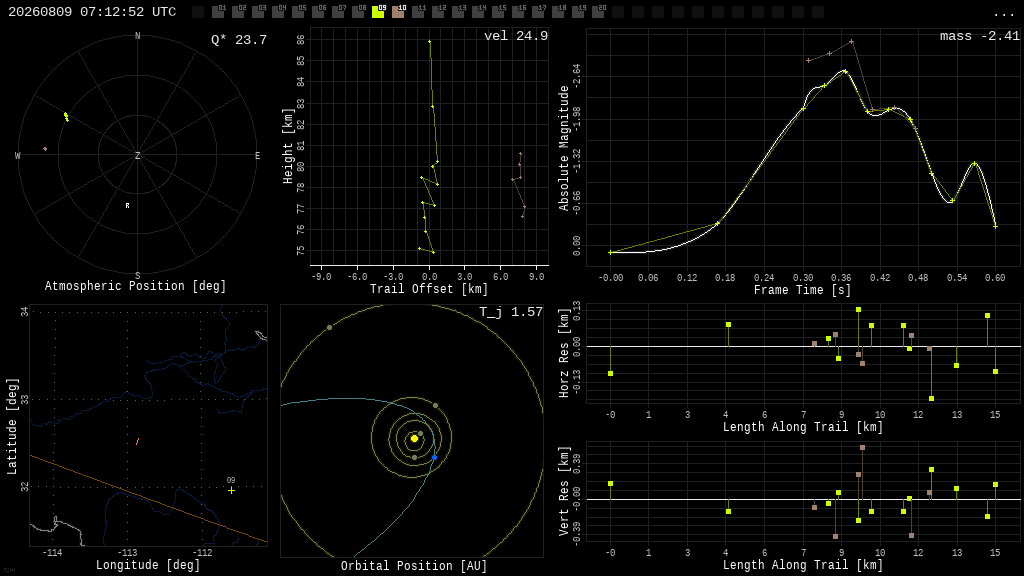Click the orange meteor track on map
Screen dimensions: 1024x576
137,442
